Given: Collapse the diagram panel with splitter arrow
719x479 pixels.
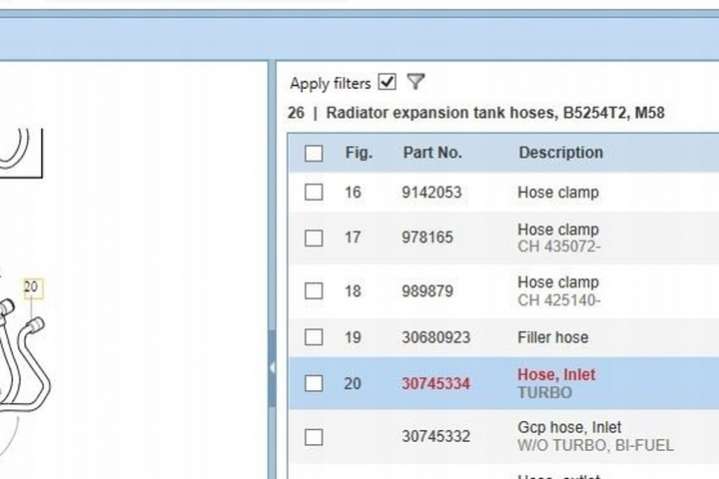Looking at the screenshot, I should pos(272,368).
